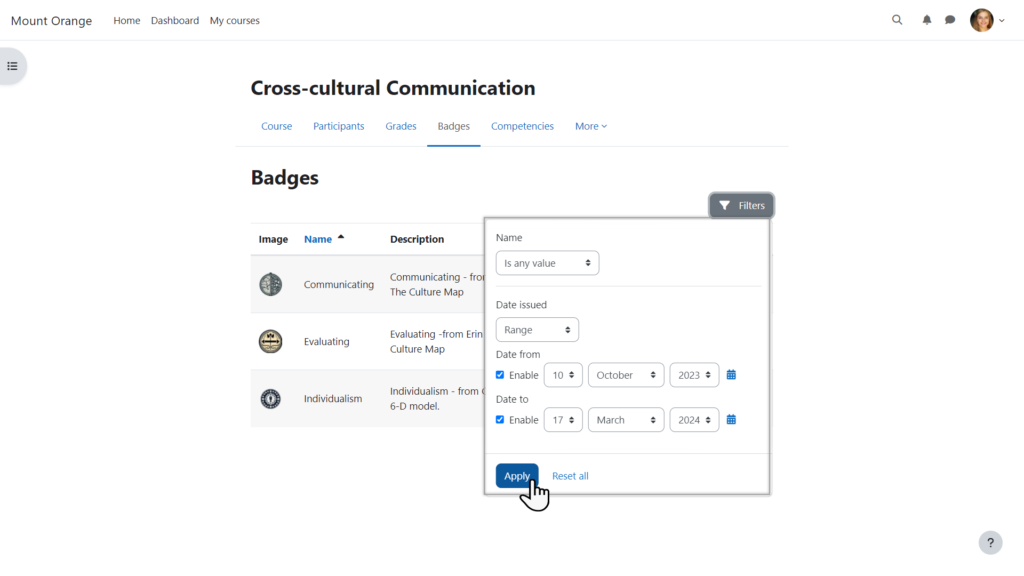Sort badges by Name column header

click(318, 239)
